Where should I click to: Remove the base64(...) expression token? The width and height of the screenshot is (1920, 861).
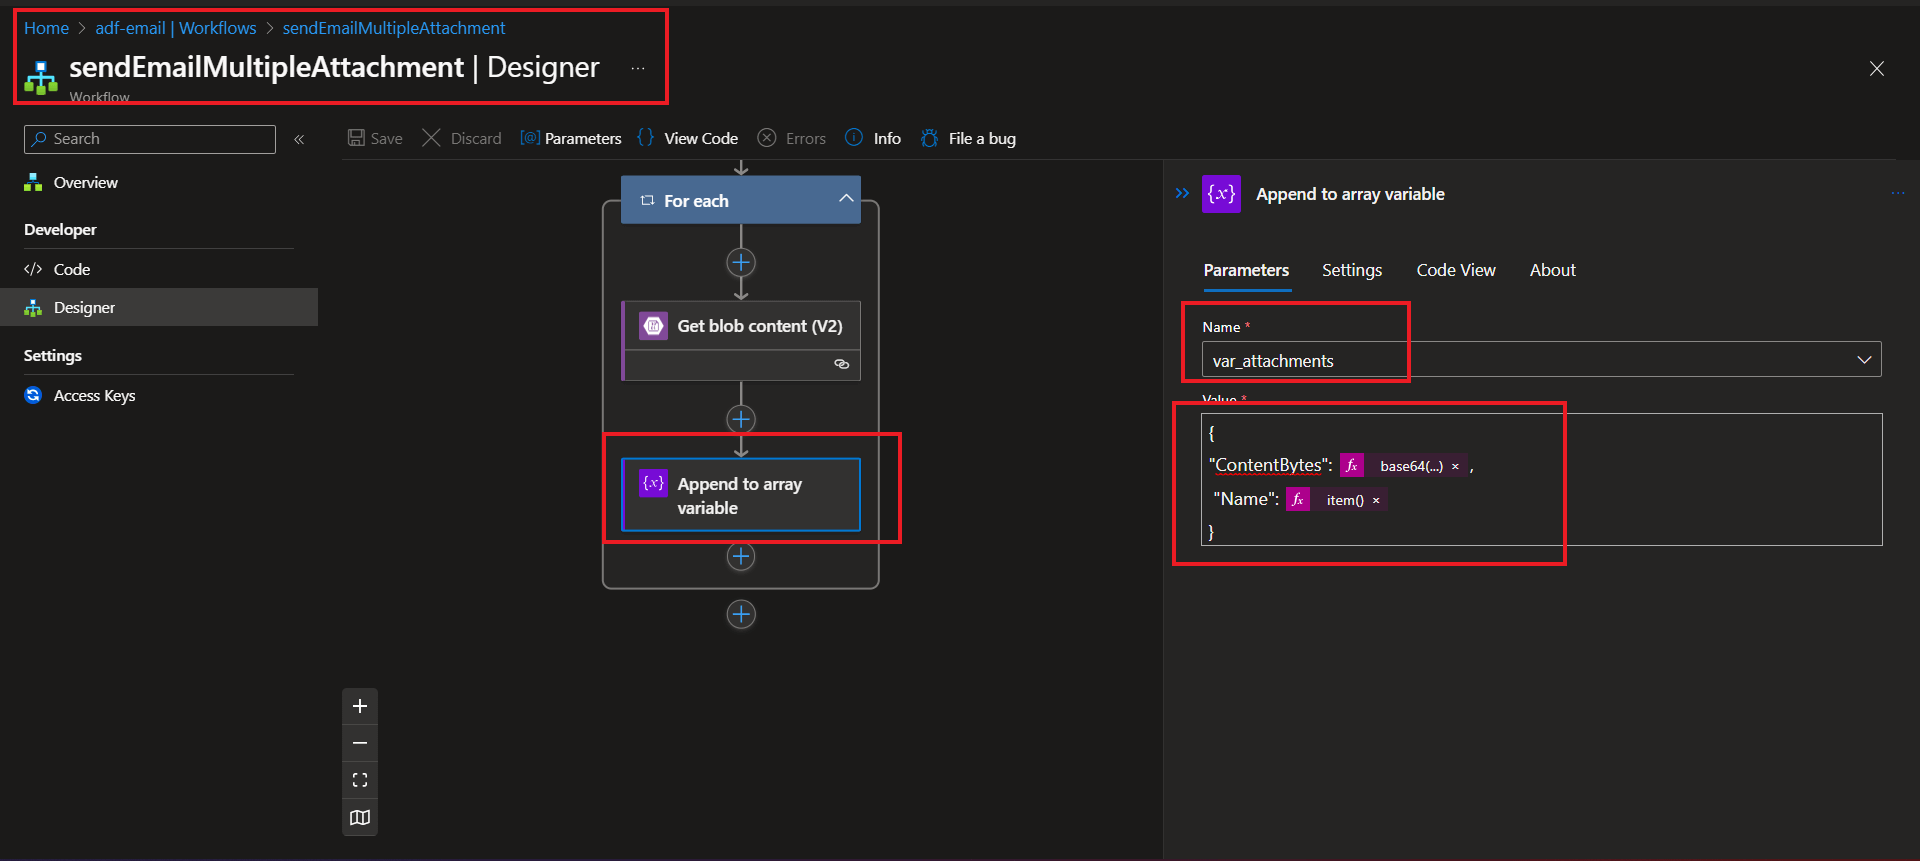pos(1455,466)
